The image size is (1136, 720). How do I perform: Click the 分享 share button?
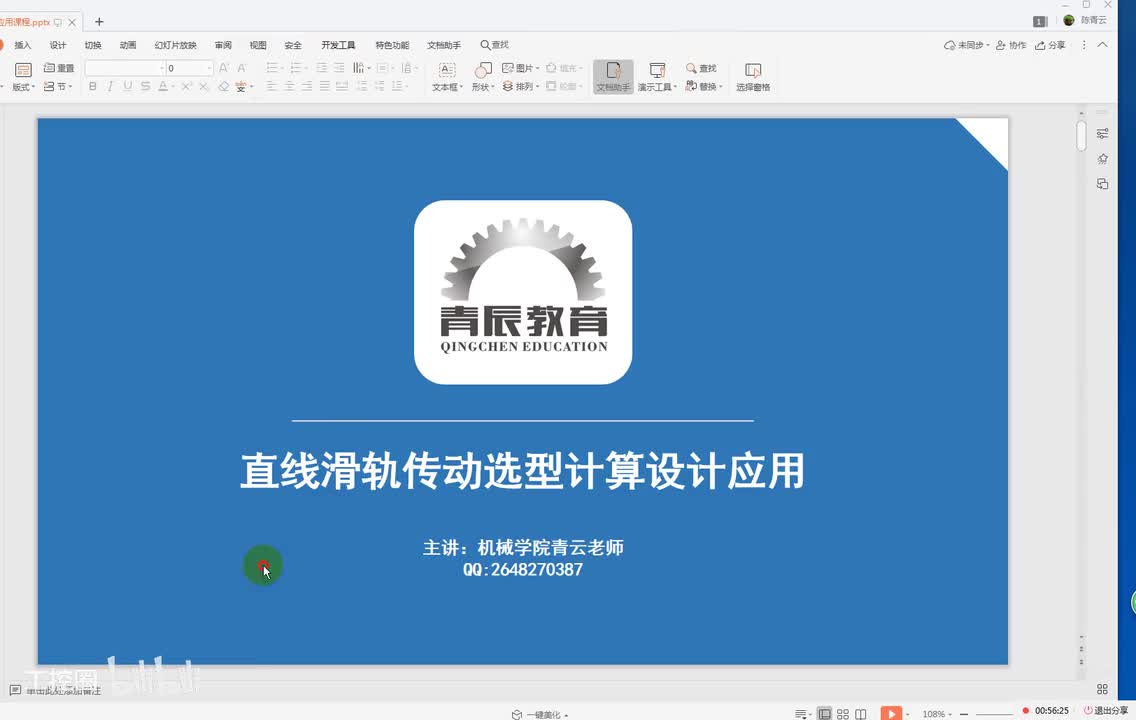pos(1051,45)
